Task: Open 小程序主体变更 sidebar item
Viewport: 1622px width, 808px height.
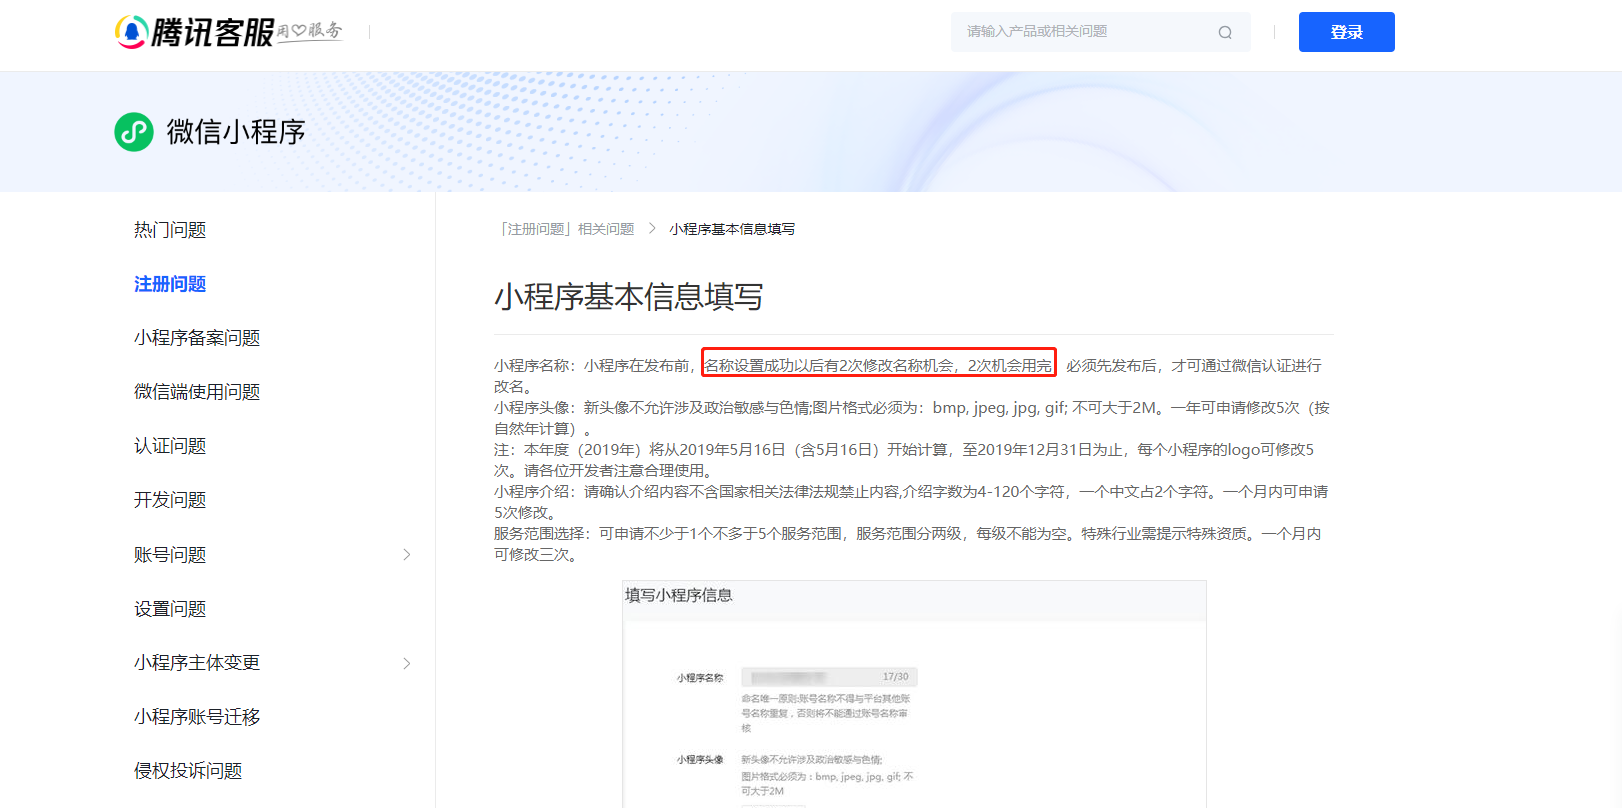Action: coord(197,663)
